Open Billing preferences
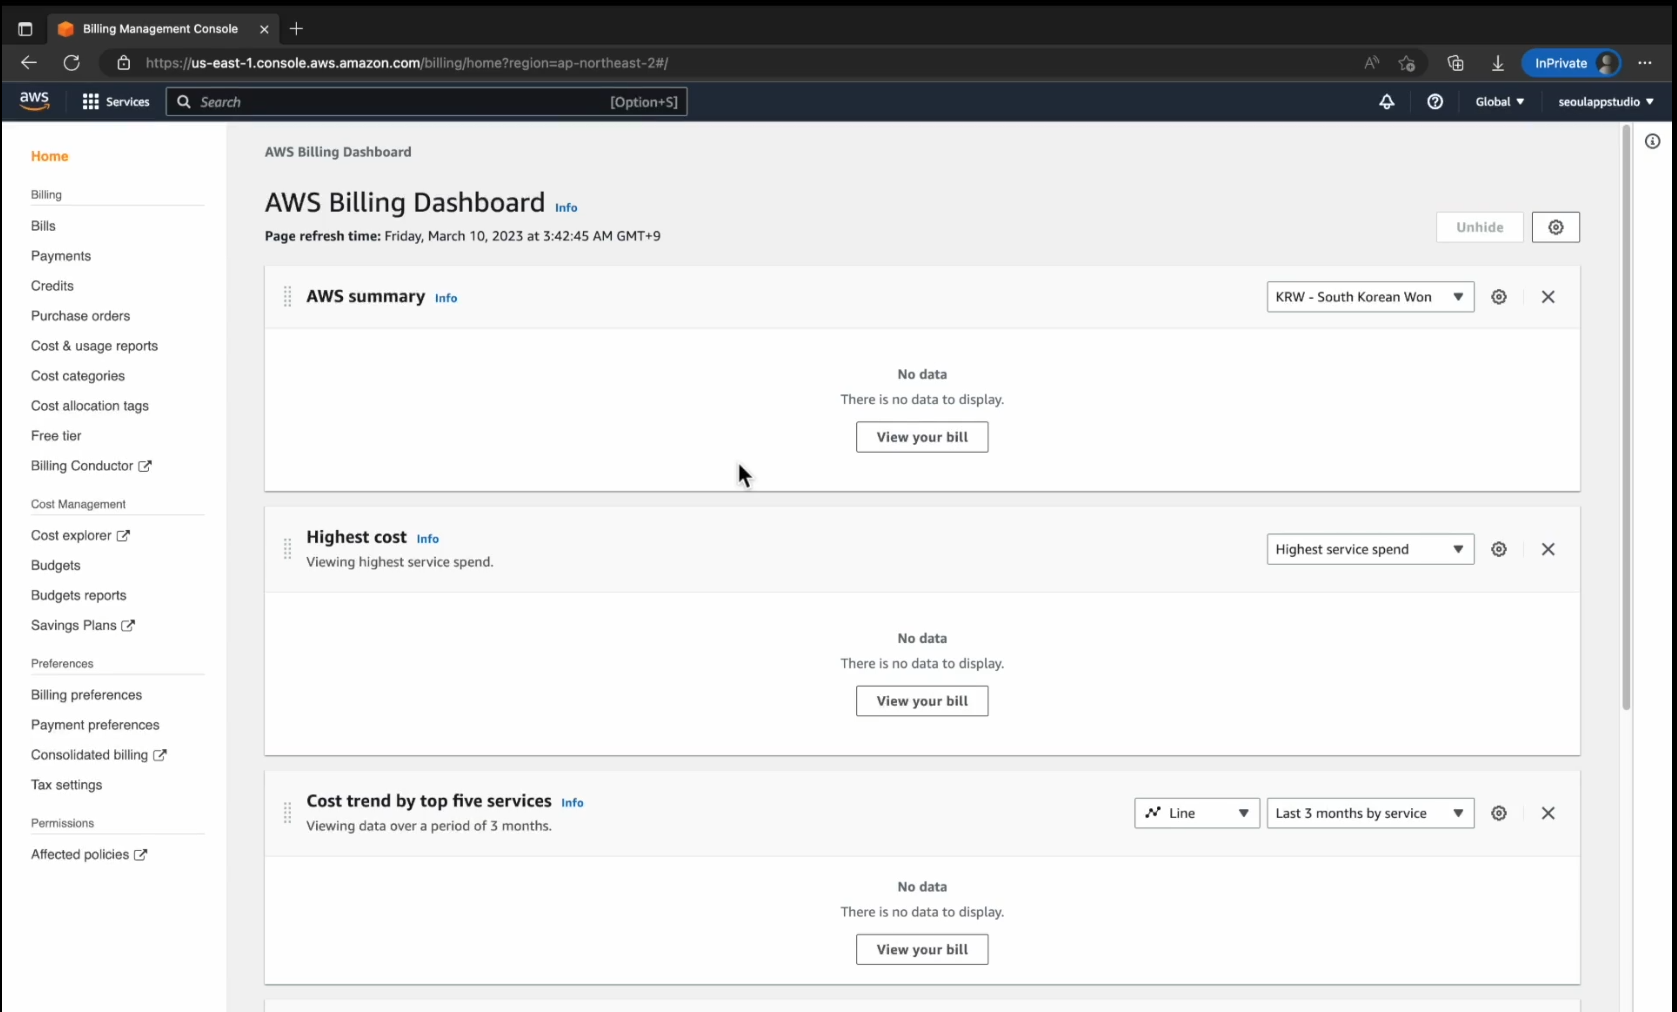 click(86, 695)
